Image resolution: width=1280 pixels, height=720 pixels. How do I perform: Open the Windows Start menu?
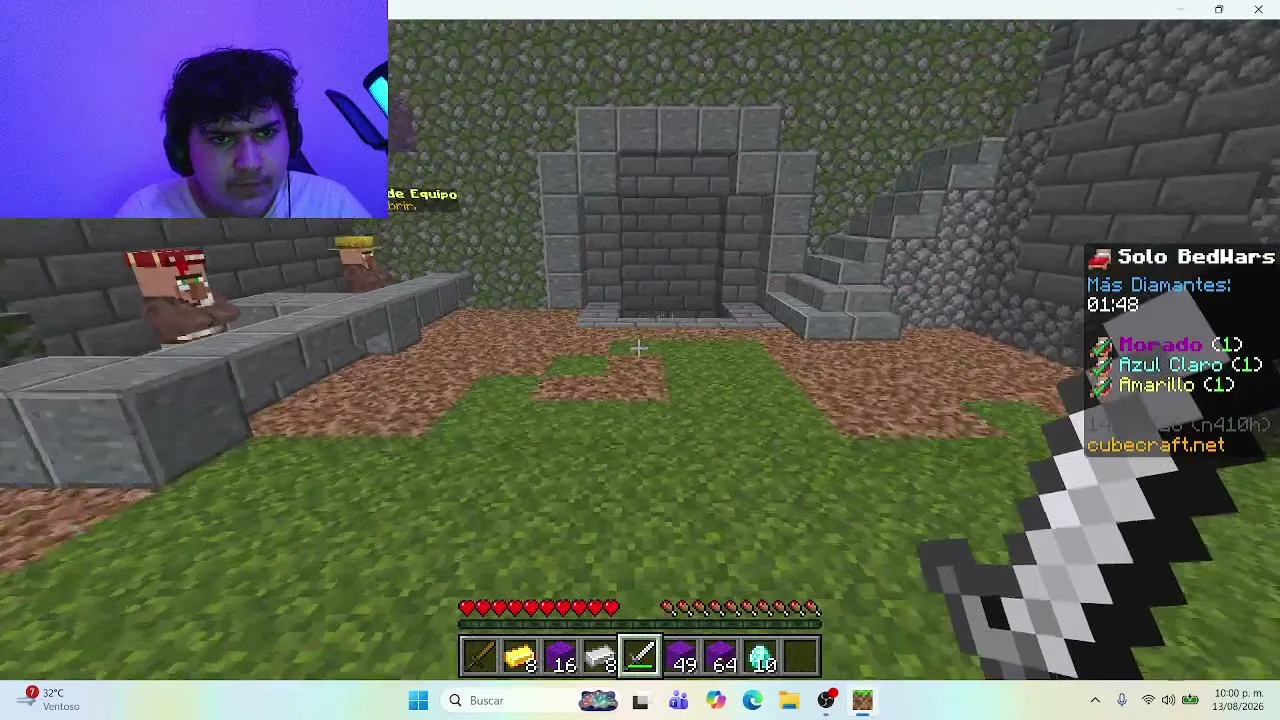coord(418,700)
